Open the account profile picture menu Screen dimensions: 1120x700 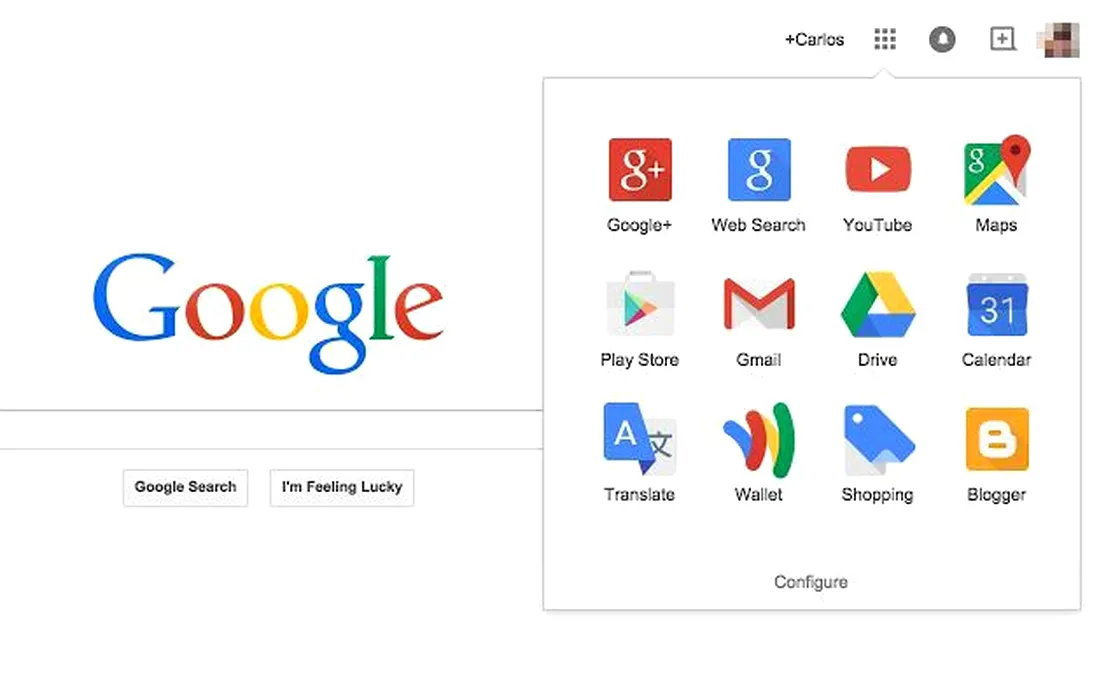[x=1058, y=39]
